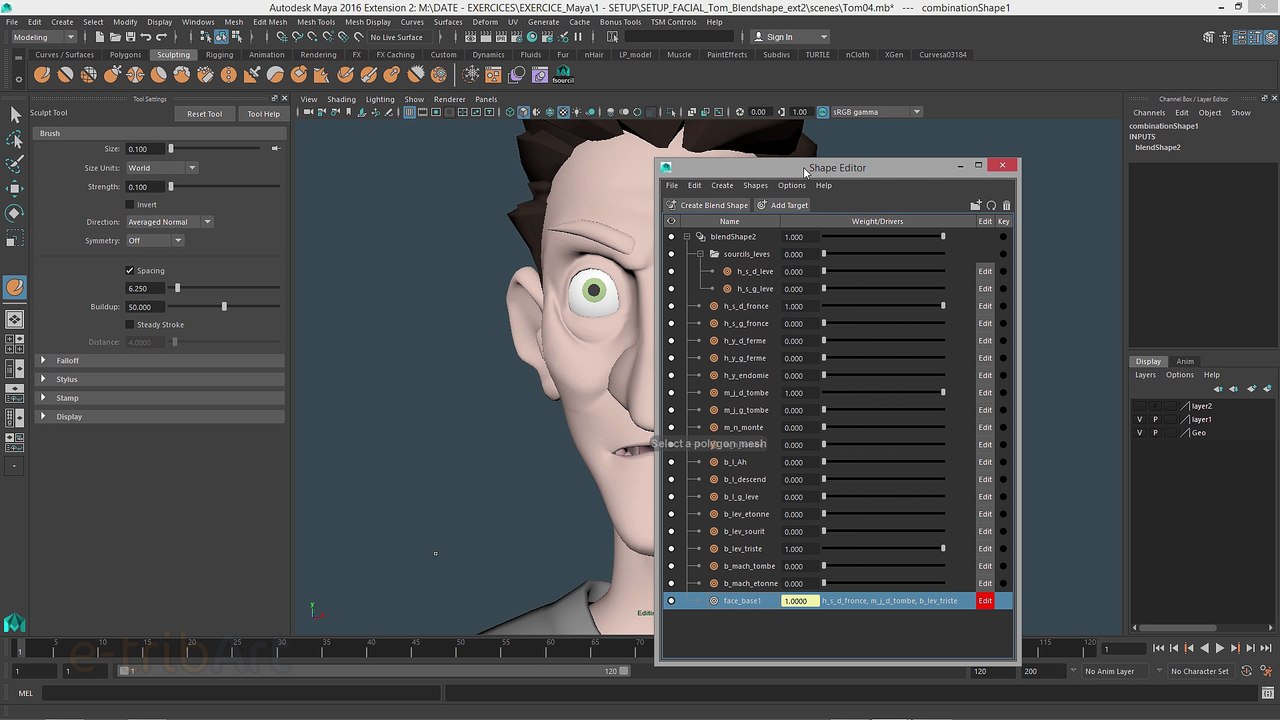
Task: Switch to the Rigging shelf tab
Action: point(219,55)
